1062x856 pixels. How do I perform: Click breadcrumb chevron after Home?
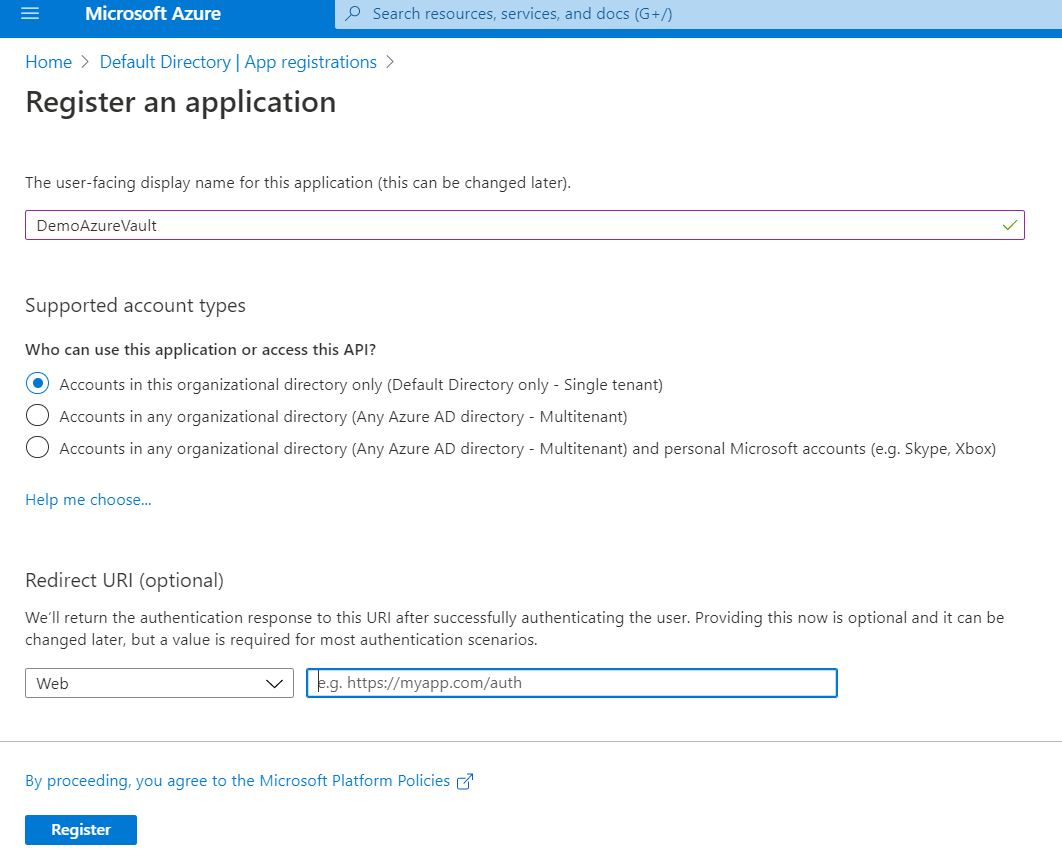(x=85, y=62)
